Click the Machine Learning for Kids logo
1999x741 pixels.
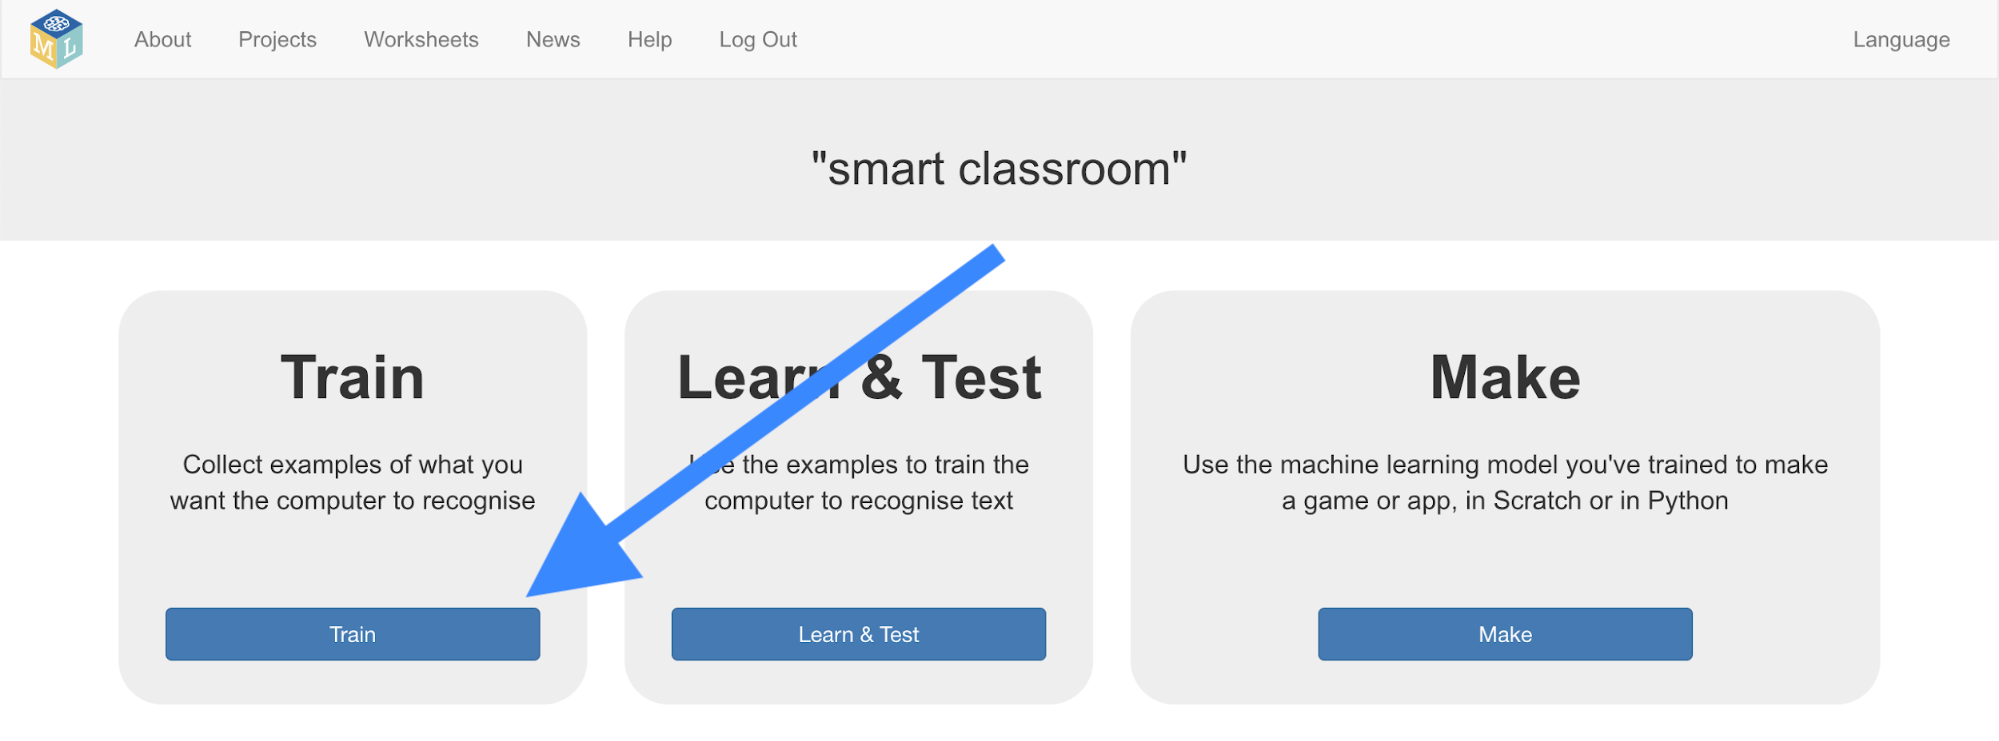(x=57, y=38)
